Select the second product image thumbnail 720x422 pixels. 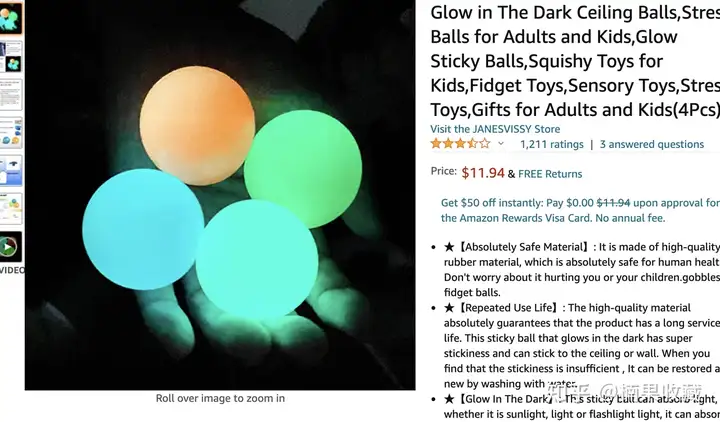(11, 56)
